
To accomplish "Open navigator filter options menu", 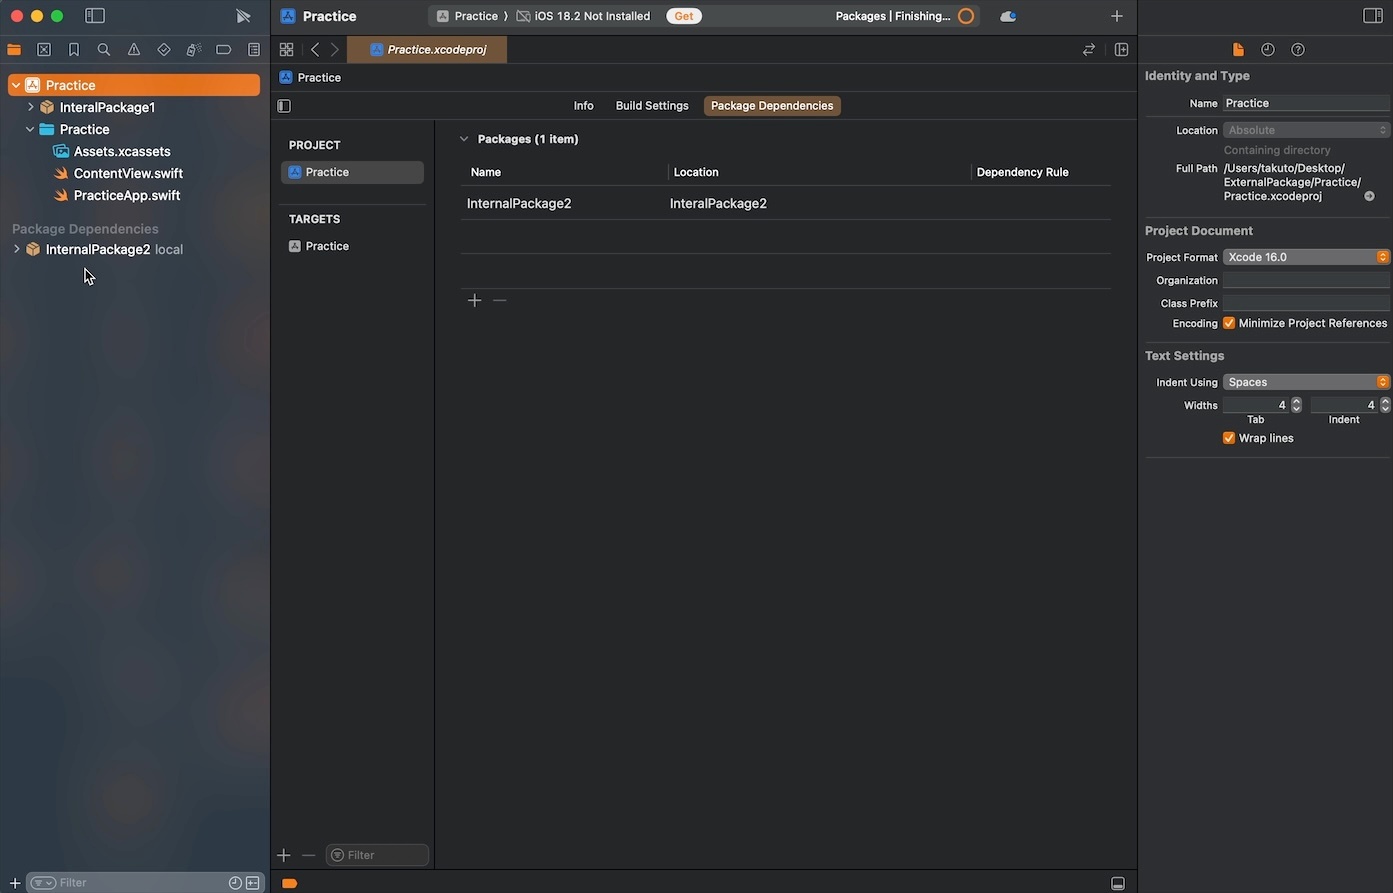I will tap(43, 883).
